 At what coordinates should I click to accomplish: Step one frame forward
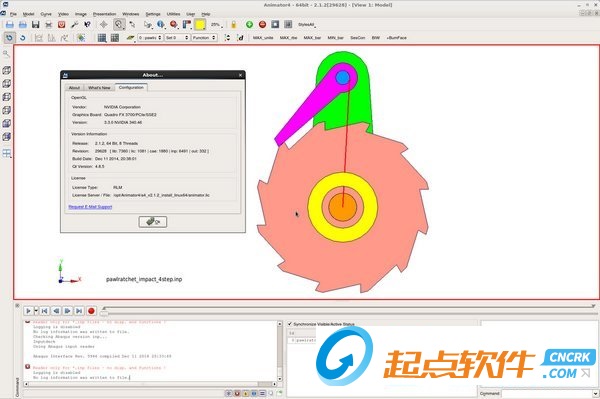67,311
